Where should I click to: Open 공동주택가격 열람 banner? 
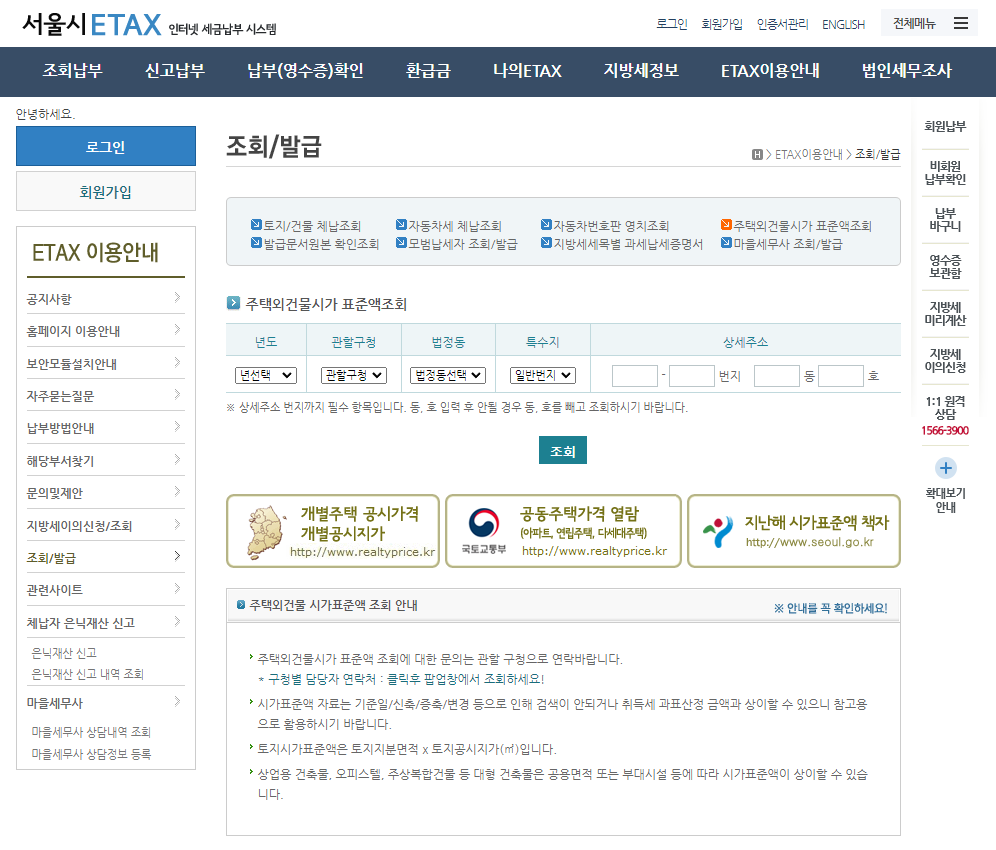(563, 531)
